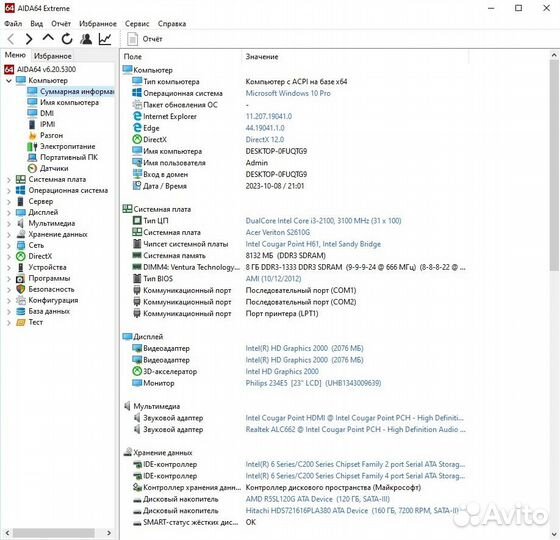Go forward with the right arrow icon

tap(29, 39)
